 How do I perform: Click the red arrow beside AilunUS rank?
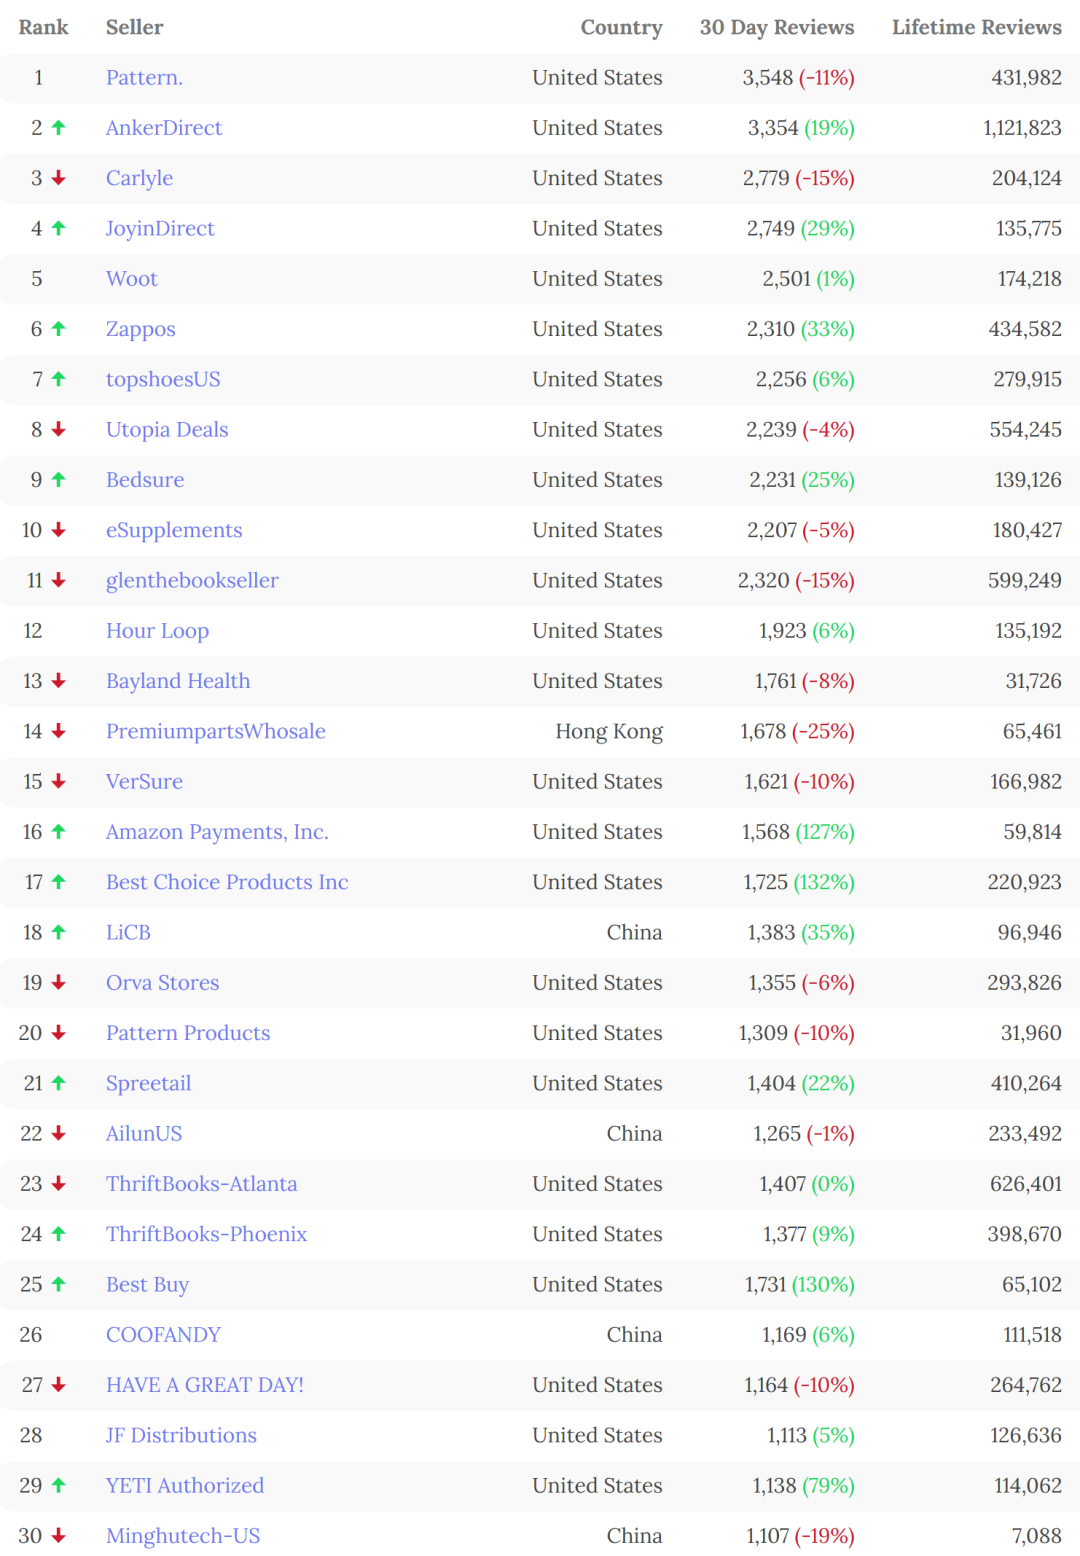tap(58, 1134)
